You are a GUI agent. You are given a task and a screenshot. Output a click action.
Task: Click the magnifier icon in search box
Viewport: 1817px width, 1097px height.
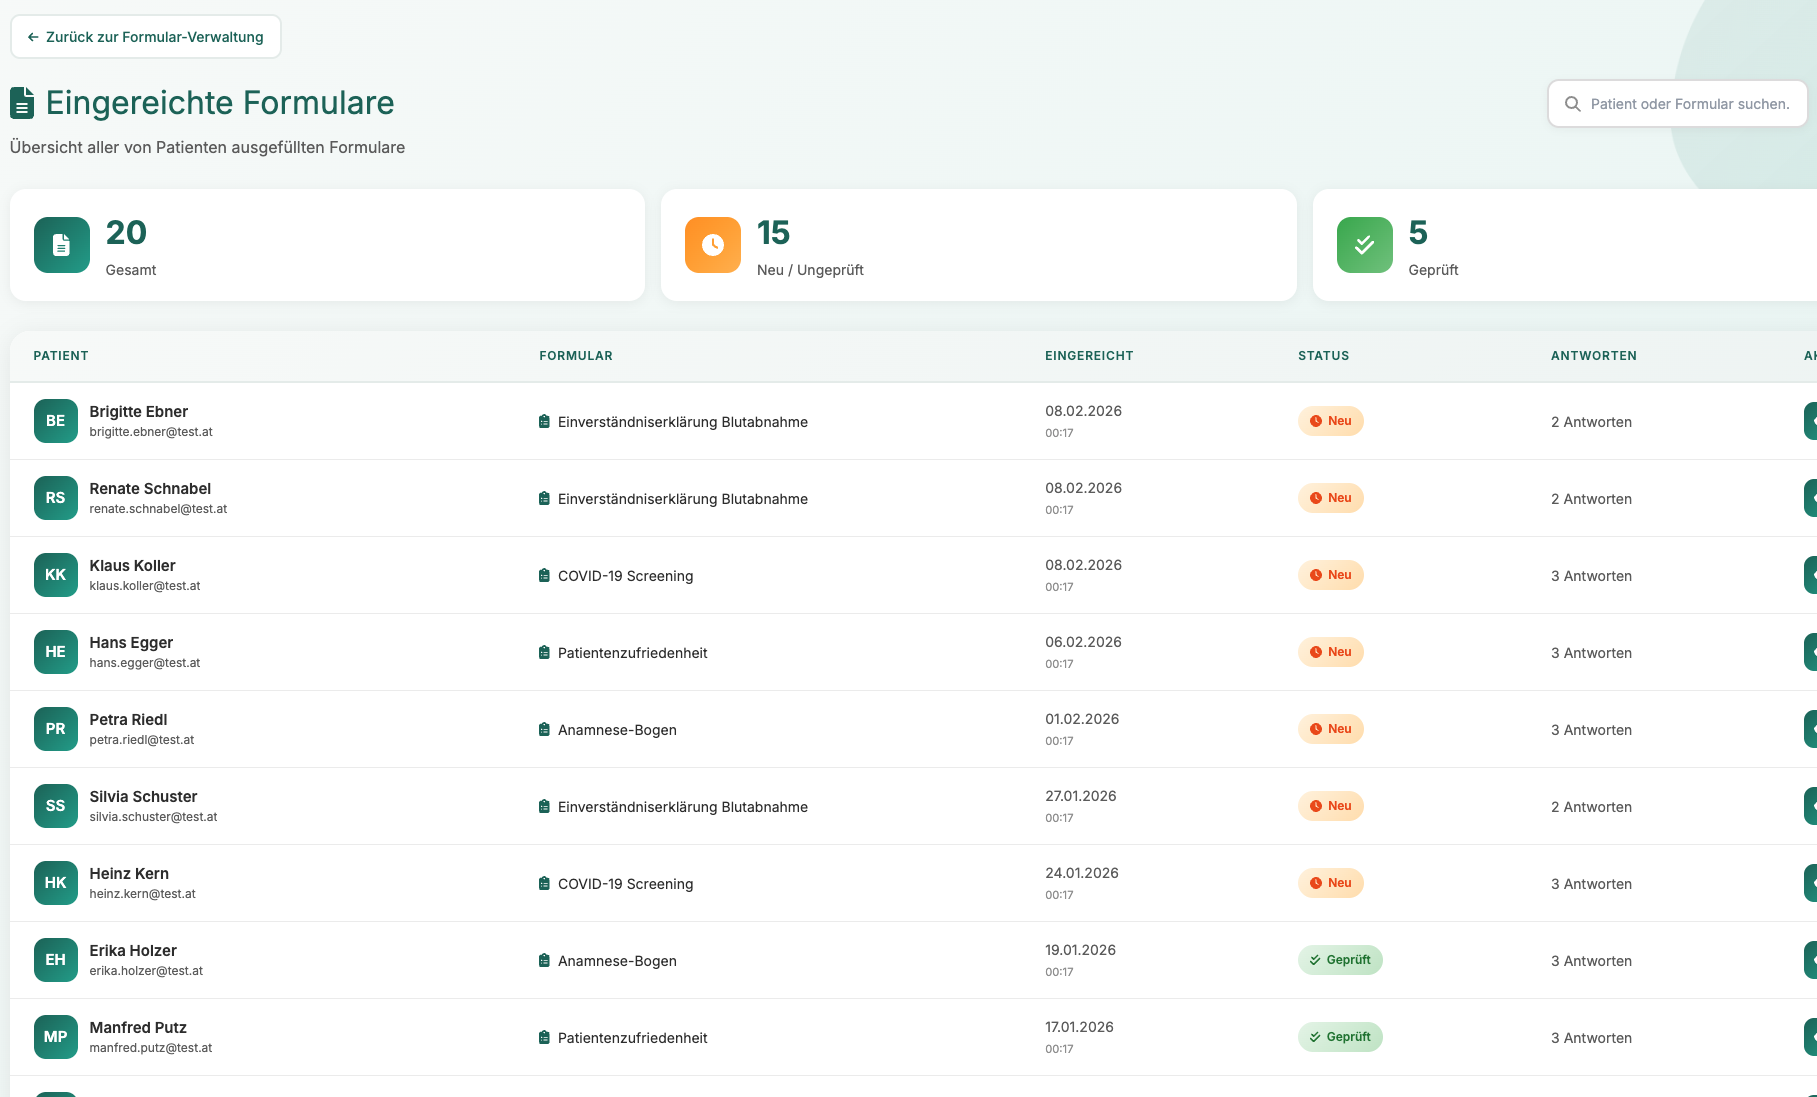pos(1572,104)
